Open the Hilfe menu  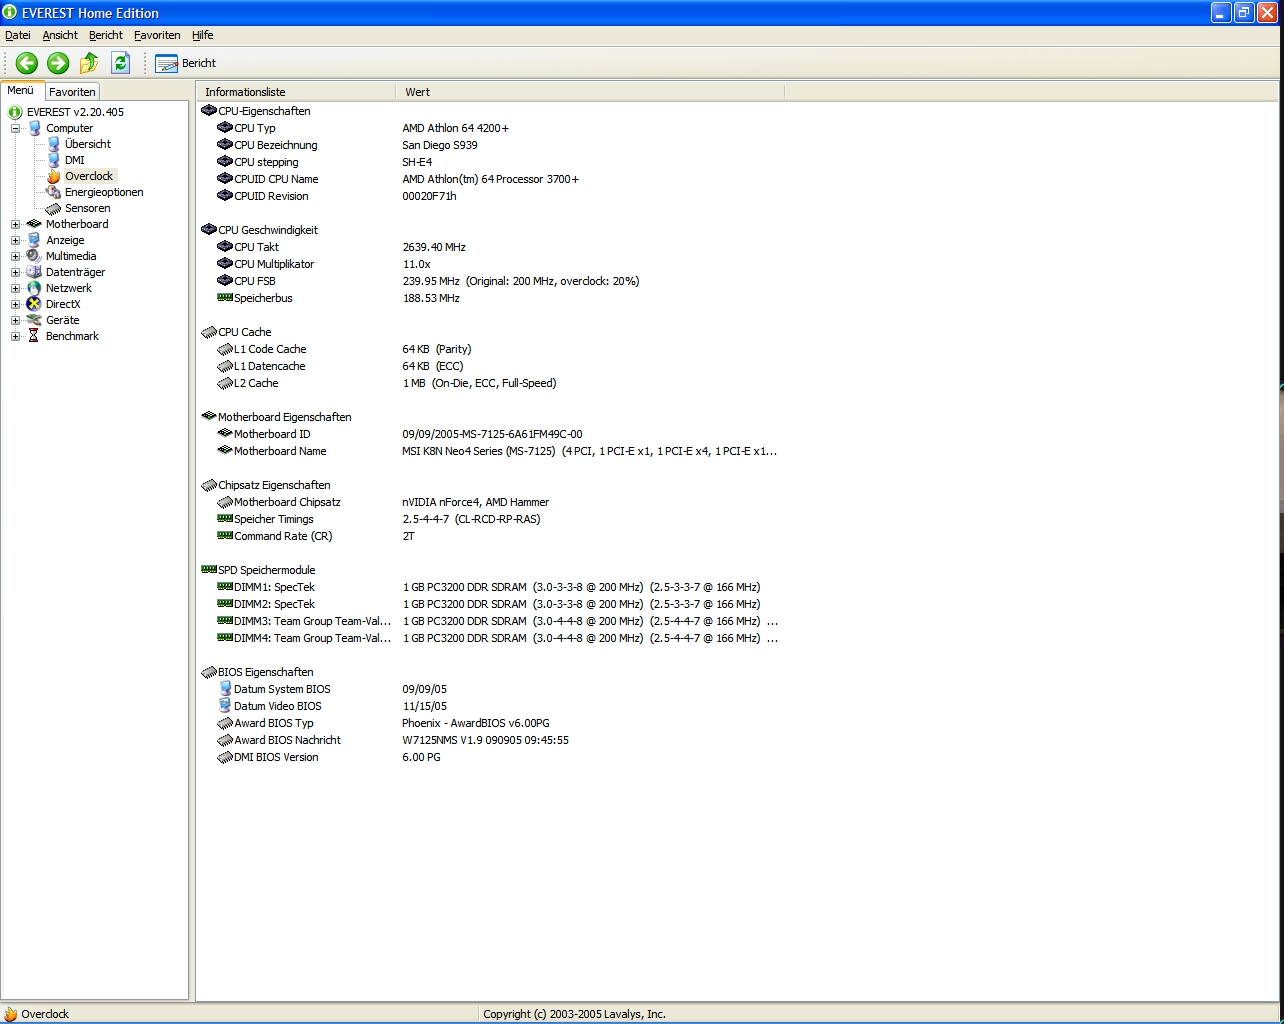[203, 35]
